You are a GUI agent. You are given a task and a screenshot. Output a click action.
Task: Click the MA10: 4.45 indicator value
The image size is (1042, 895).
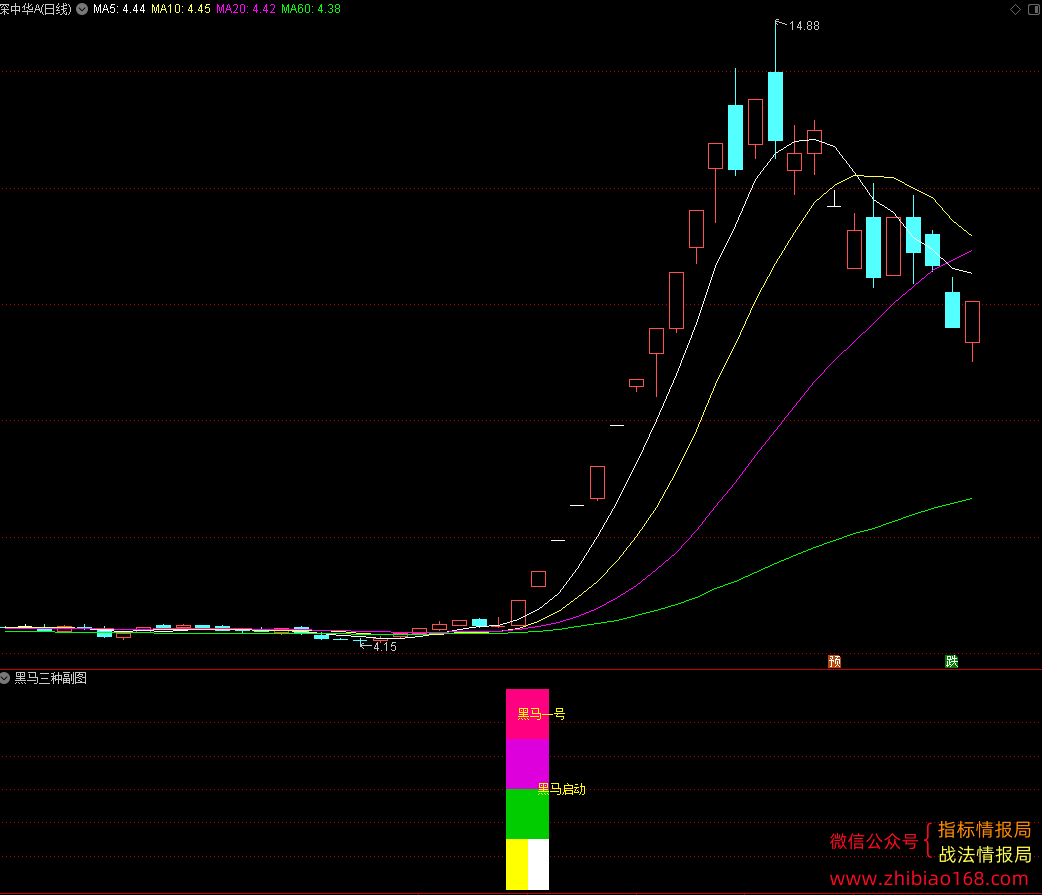[181, 9]
